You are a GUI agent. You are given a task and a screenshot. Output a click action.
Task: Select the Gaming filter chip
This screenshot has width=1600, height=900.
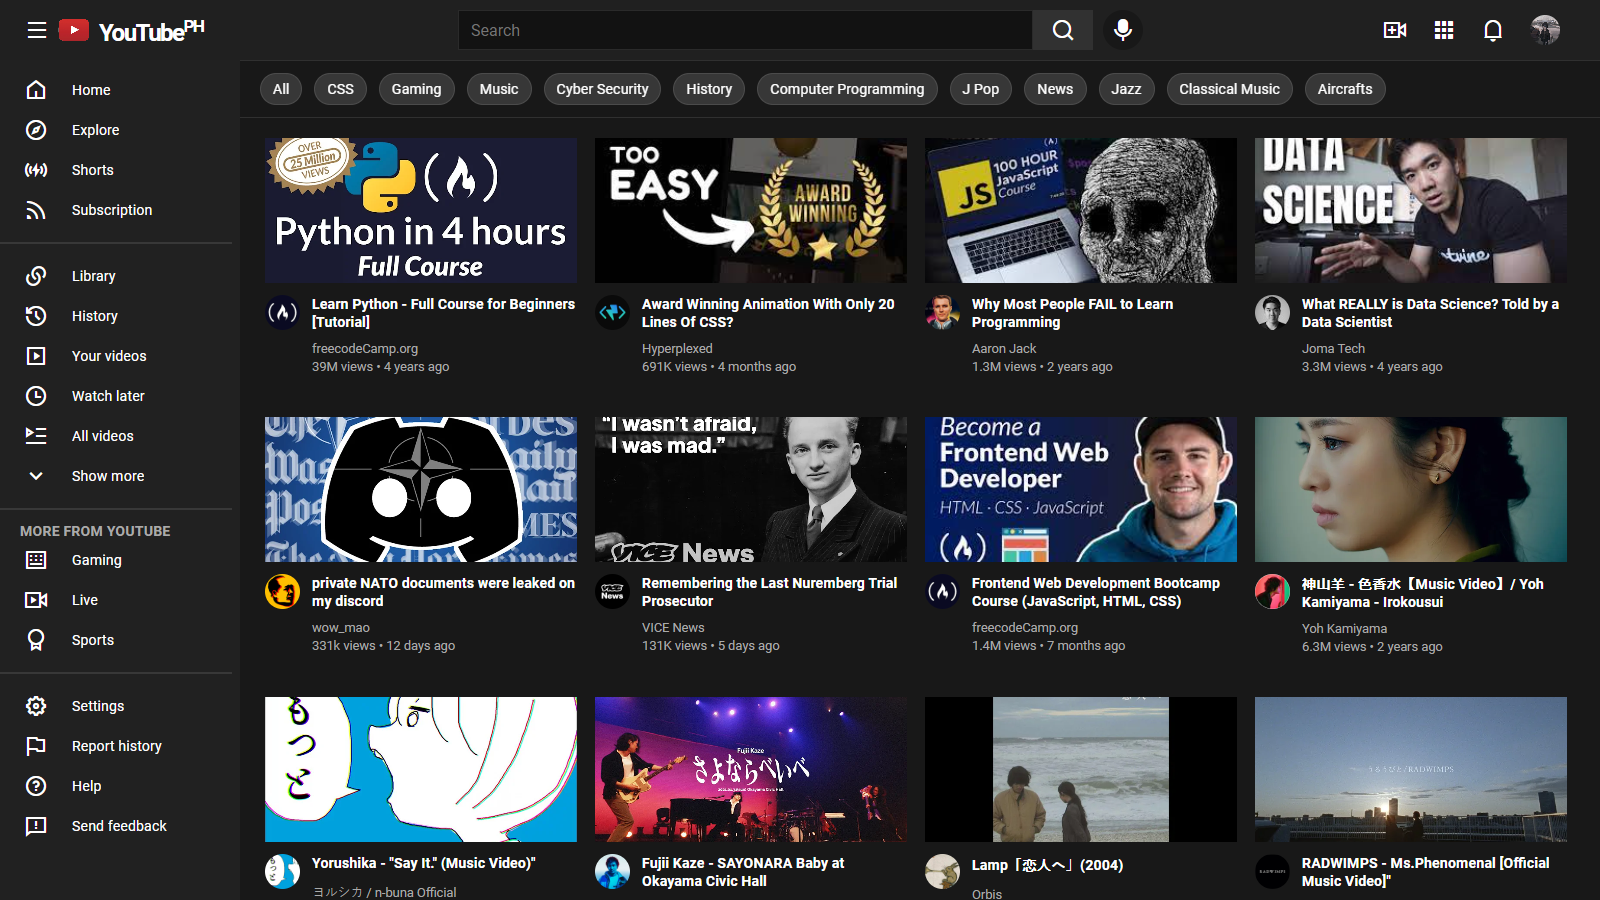[x=416, y=89]
